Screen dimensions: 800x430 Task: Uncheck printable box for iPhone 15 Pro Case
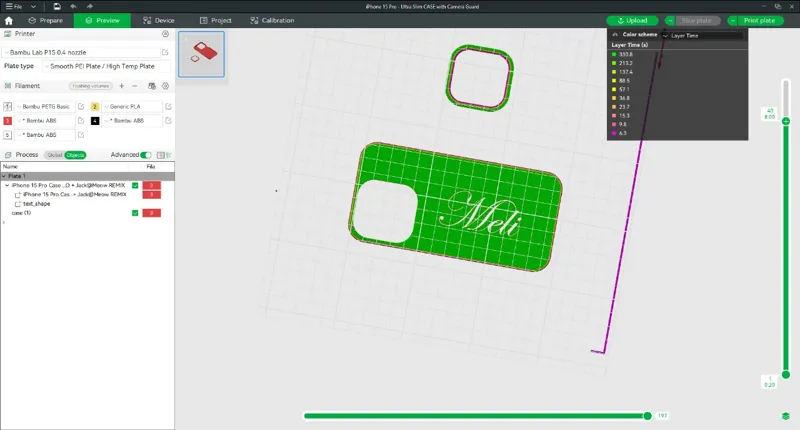pyautogui.click(x=135, y=186)
